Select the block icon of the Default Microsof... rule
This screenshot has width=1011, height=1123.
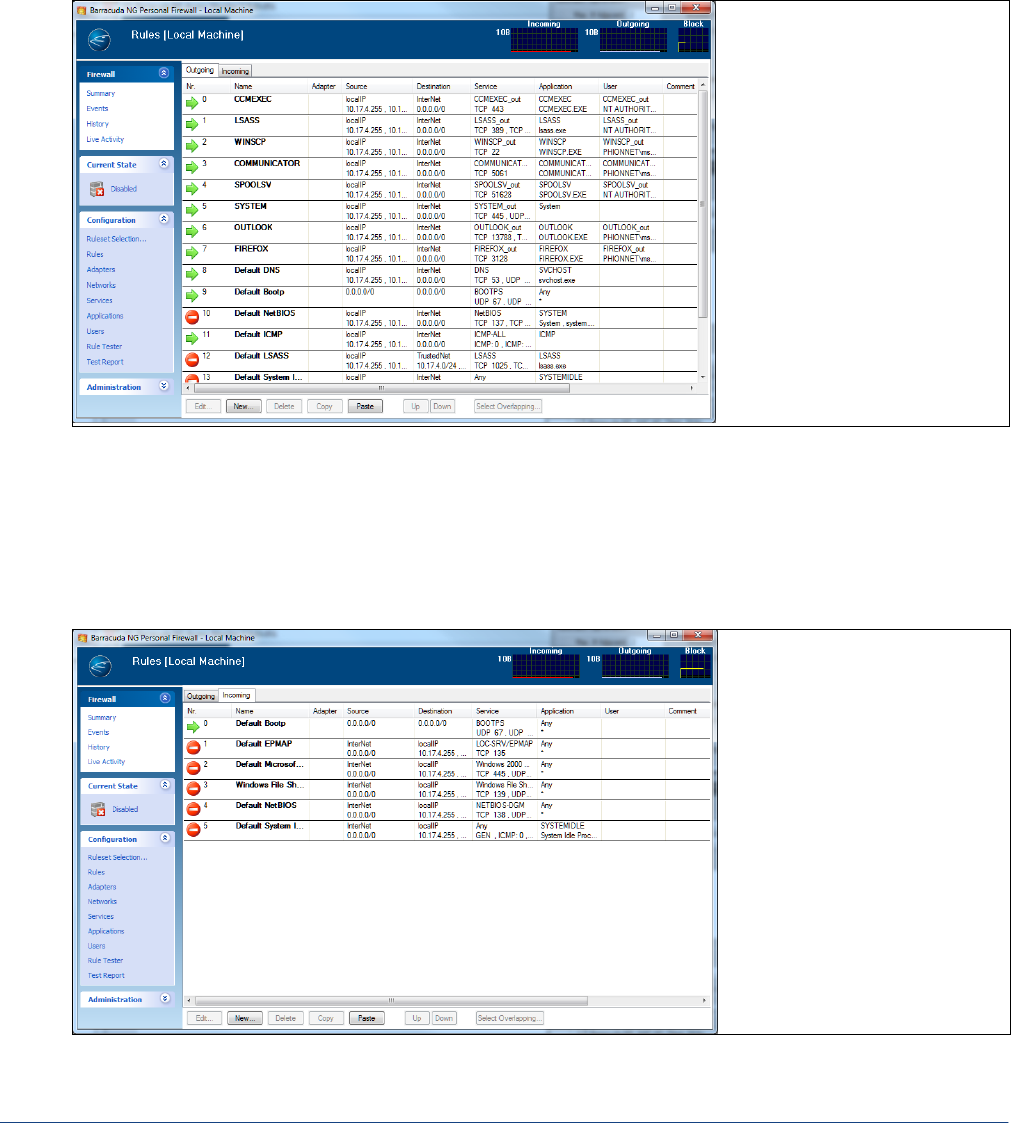(193, 768)
